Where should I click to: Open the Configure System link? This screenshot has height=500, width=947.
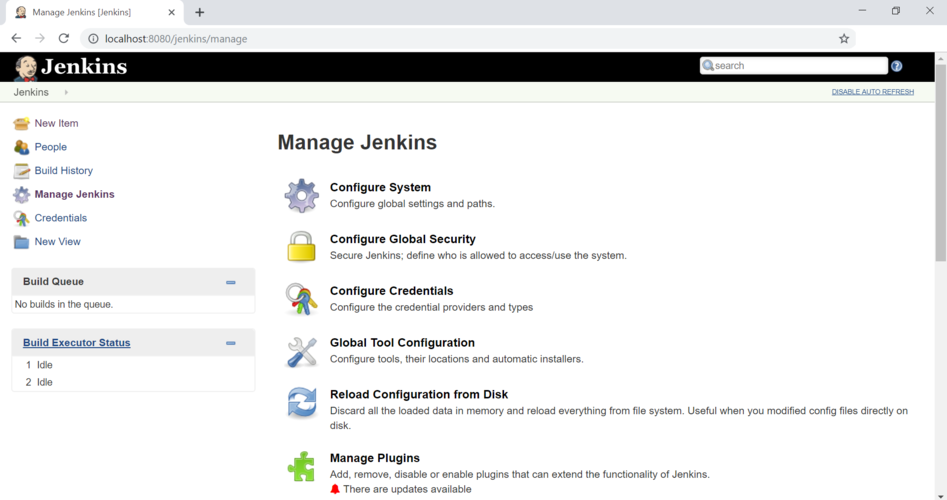point(380,187)
